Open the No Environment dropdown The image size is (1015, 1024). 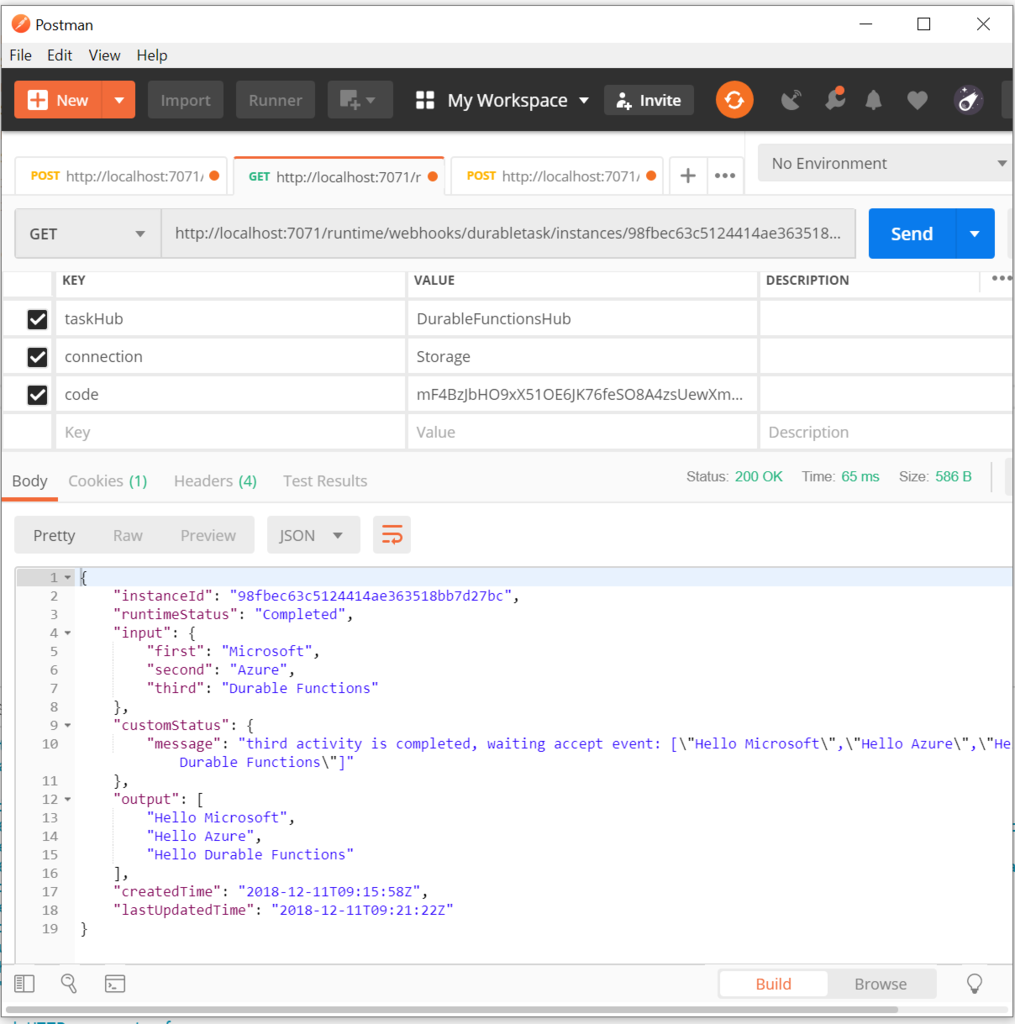(886, 163)
